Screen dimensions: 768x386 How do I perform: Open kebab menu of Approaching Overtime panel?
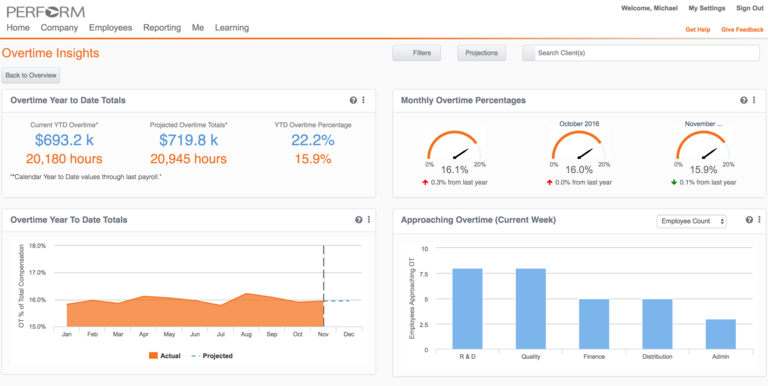759,220
